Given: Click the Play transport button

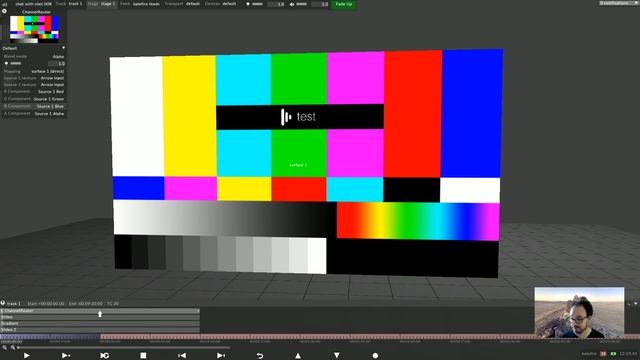Looking at the screenshot, I should tap(27, 356).
